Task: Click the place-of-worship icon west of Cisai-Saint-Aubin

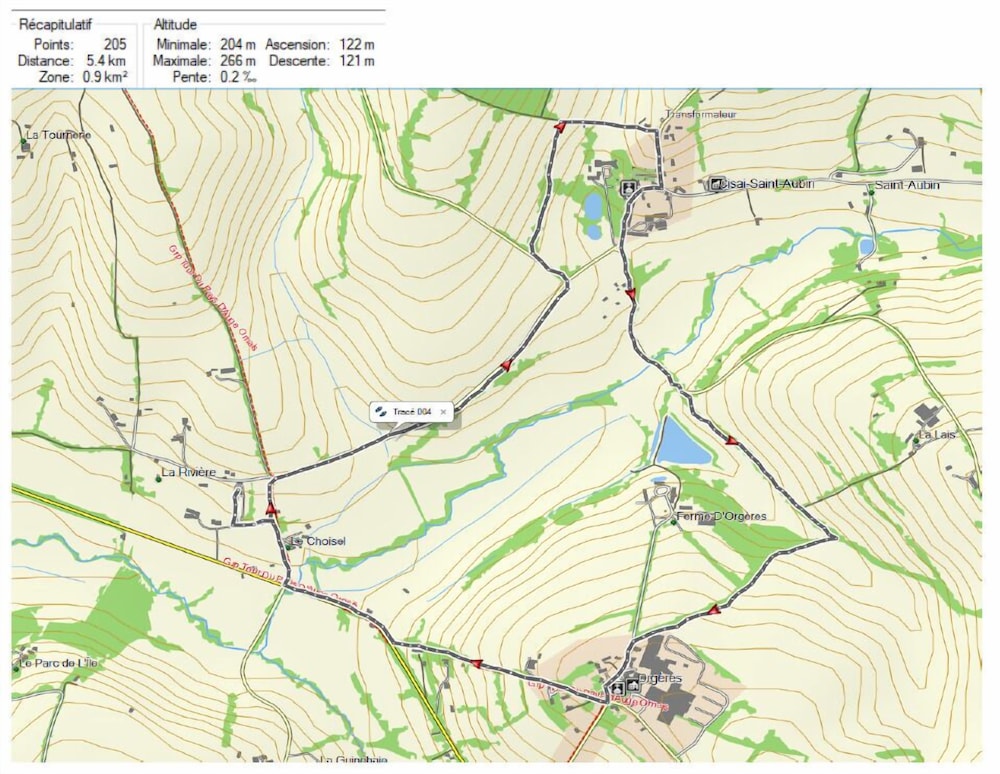Action: [628, 187]
